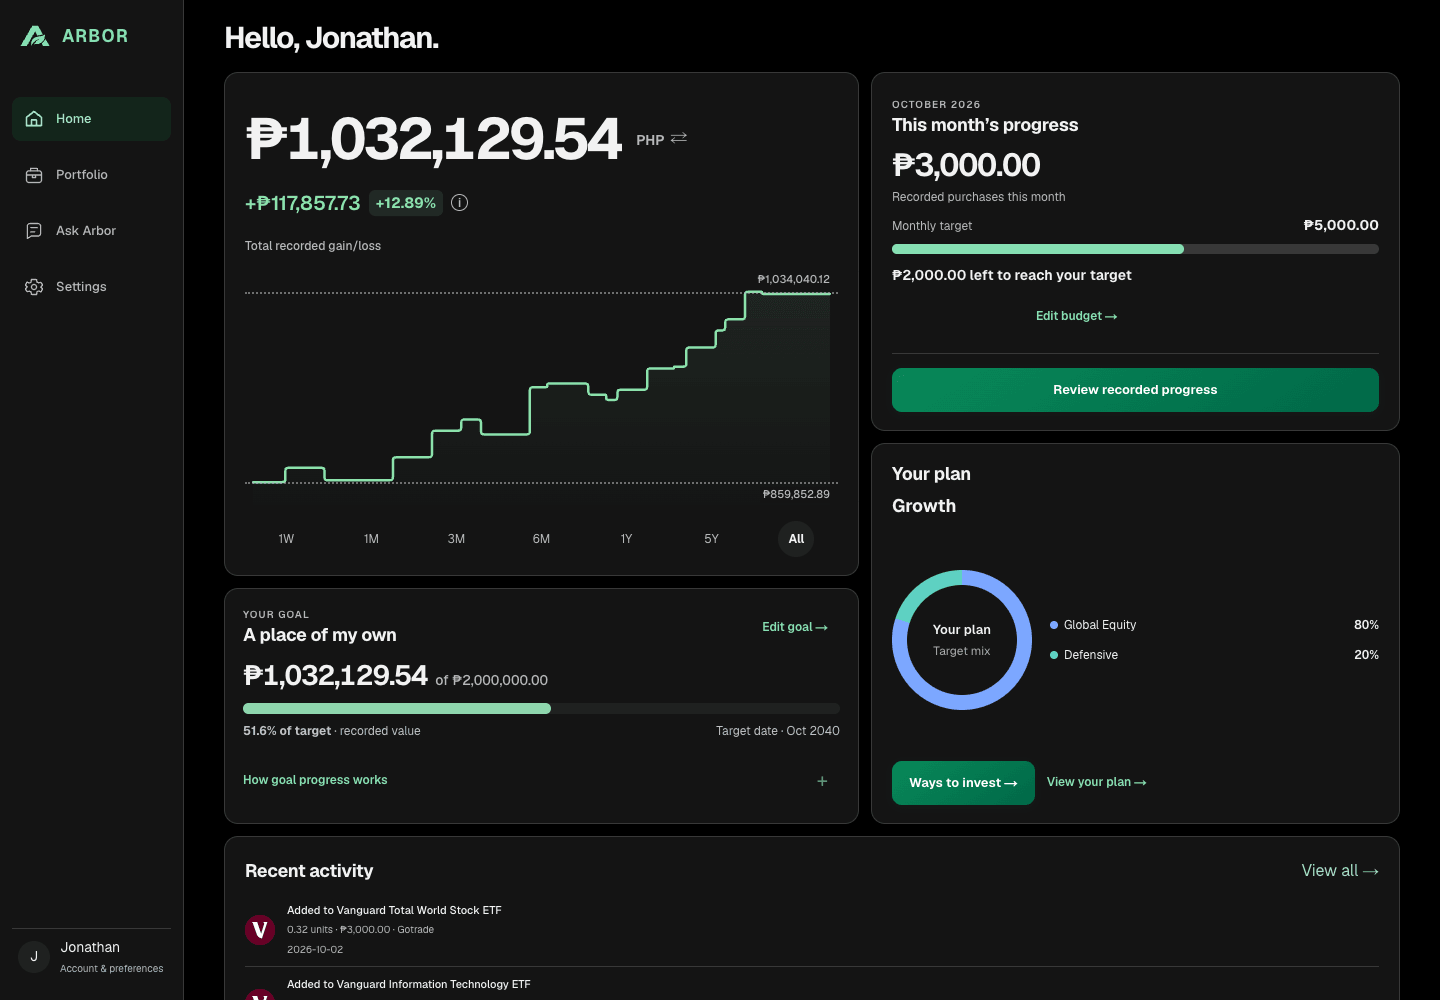
Task: Click the ₱1,034,040.12 chart high label
Action: click(x=793, y=279)
